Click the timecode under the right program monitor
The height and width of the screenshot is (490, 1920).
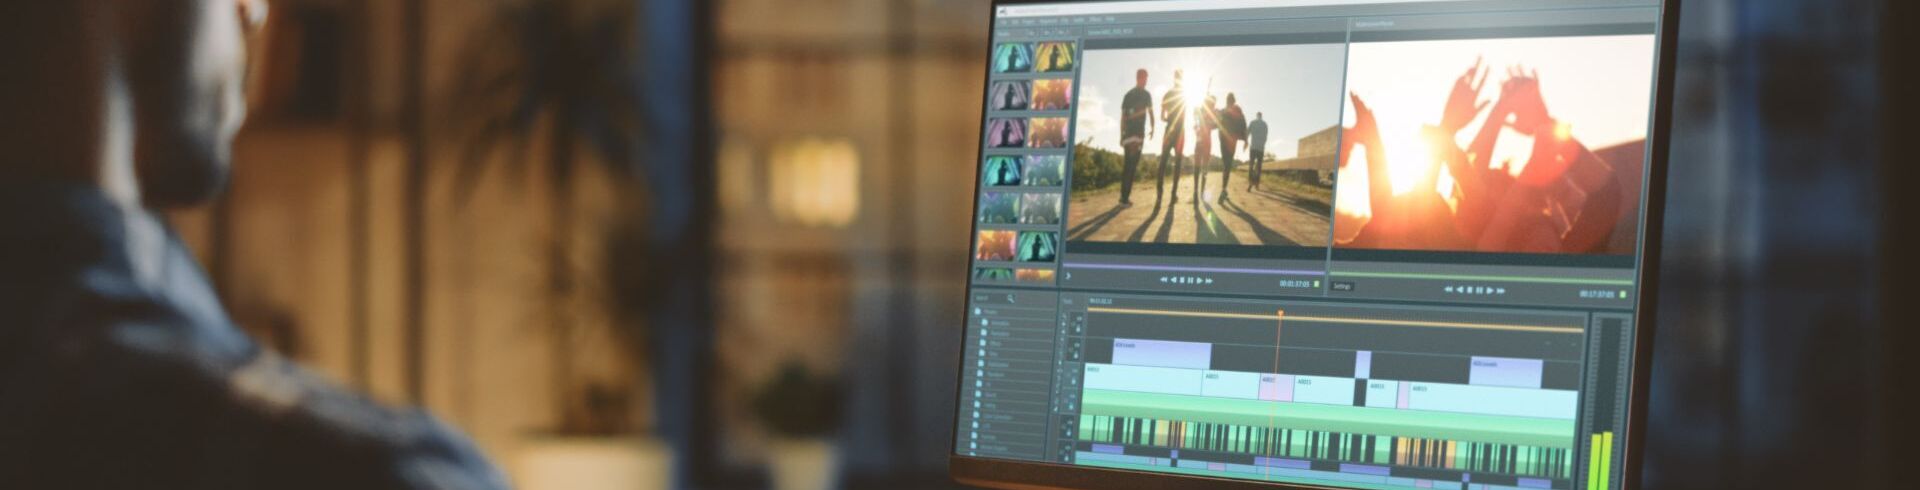[1597, 294]
